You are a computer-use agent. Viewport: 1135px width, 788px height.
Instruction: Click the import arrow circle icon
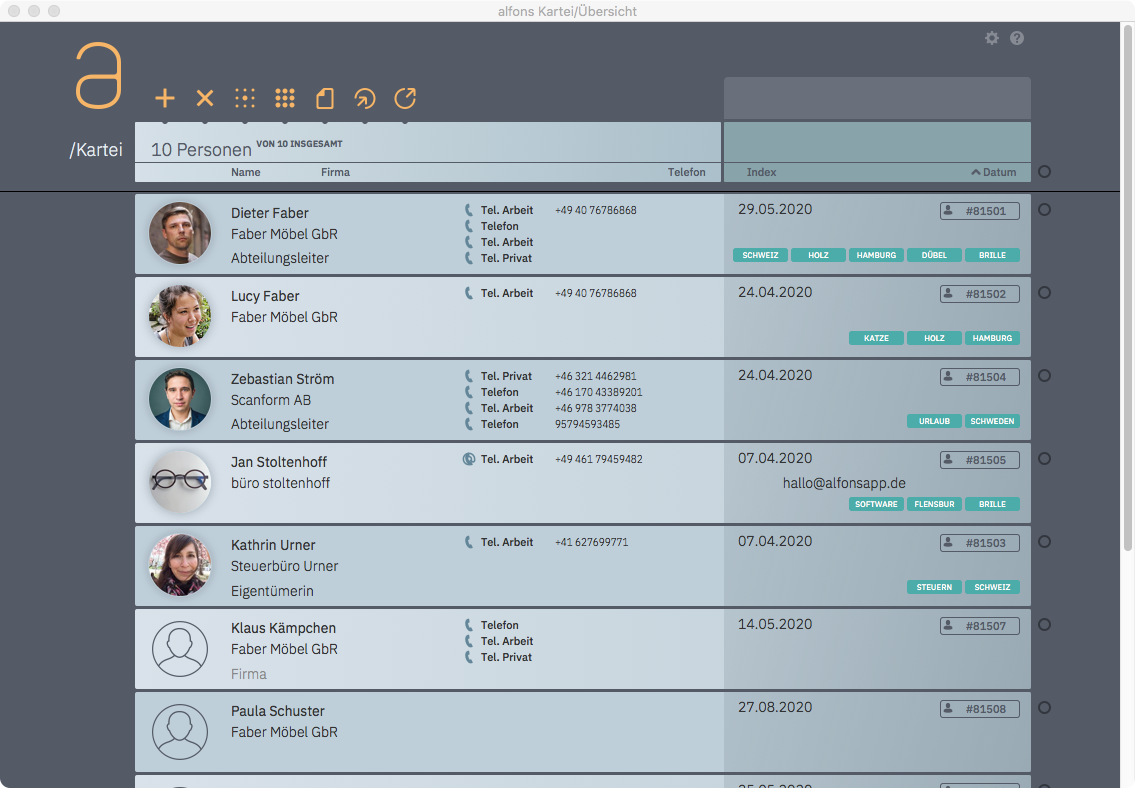click(x=365, y=98)
